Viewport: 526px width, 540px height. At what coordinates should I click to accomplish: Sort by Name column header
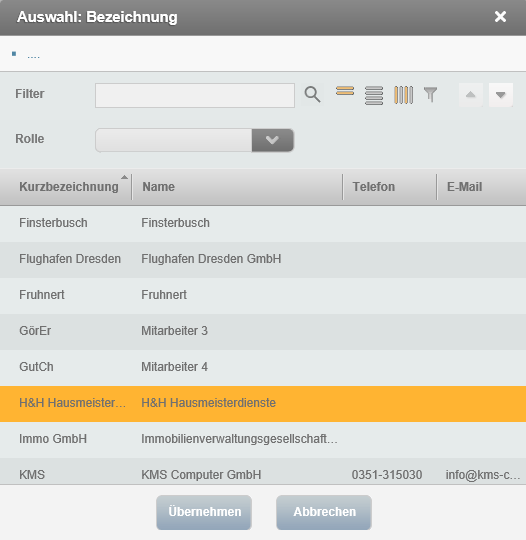(x=158, y=187)
